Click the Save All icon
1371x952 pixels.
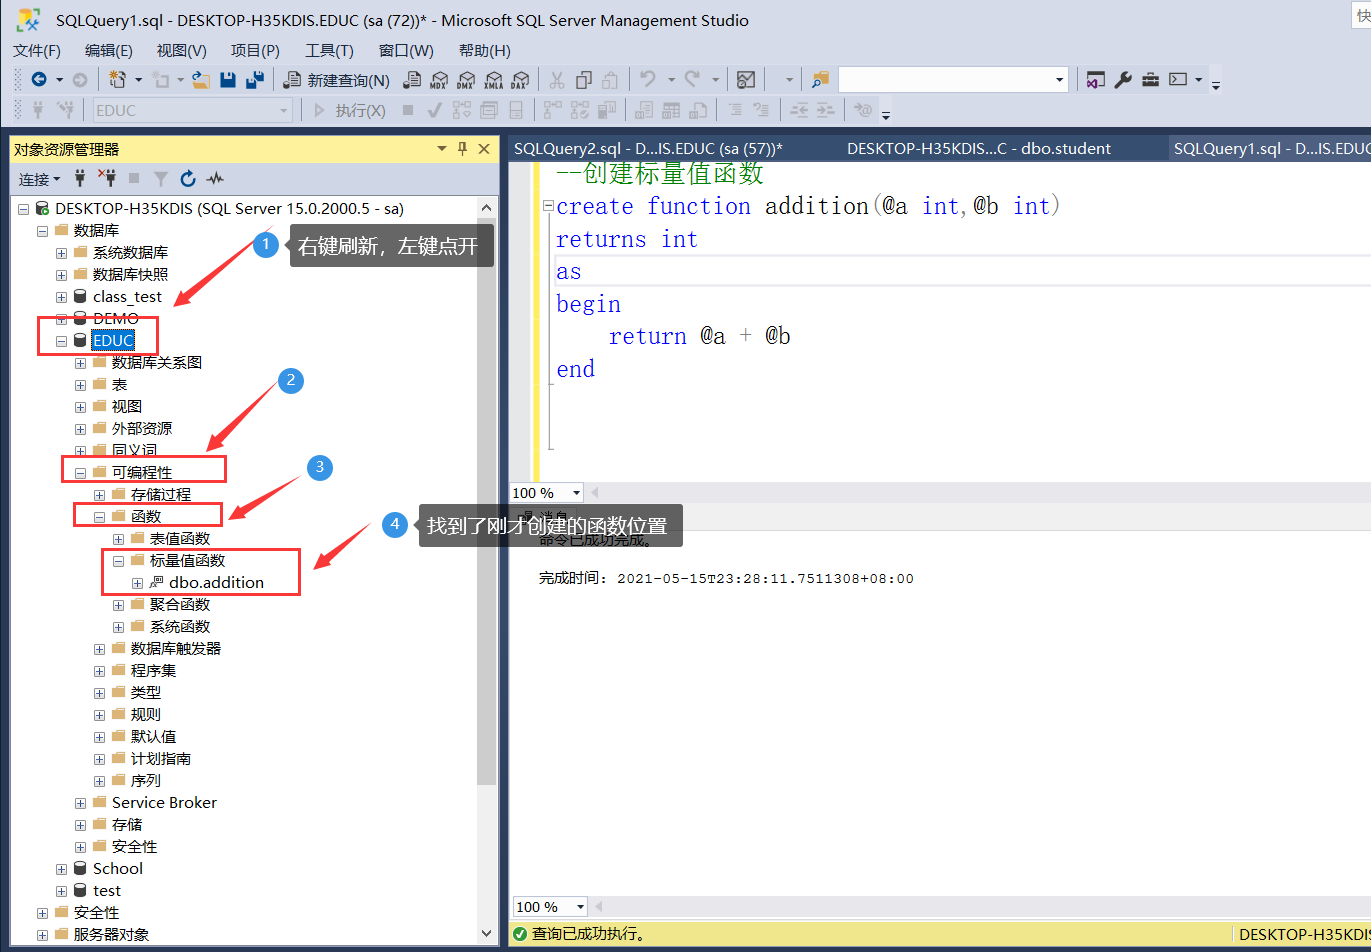[x=255, y=80]
